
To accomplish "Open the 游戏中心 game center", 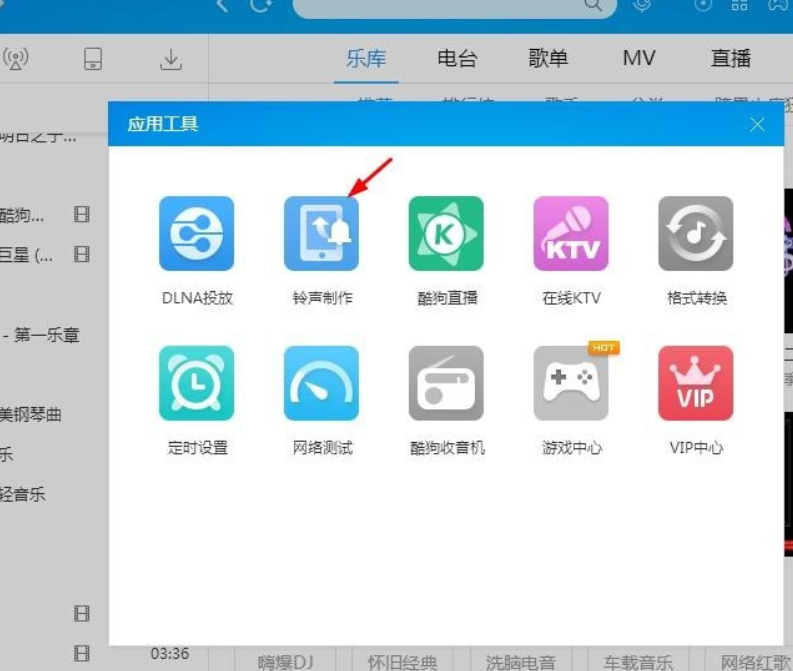I will coord(571,383).
